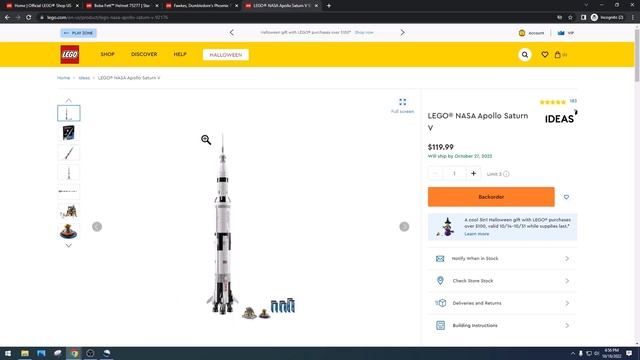
Task: Open the wishlist heart in header
Action: click(x=544, y=54)
